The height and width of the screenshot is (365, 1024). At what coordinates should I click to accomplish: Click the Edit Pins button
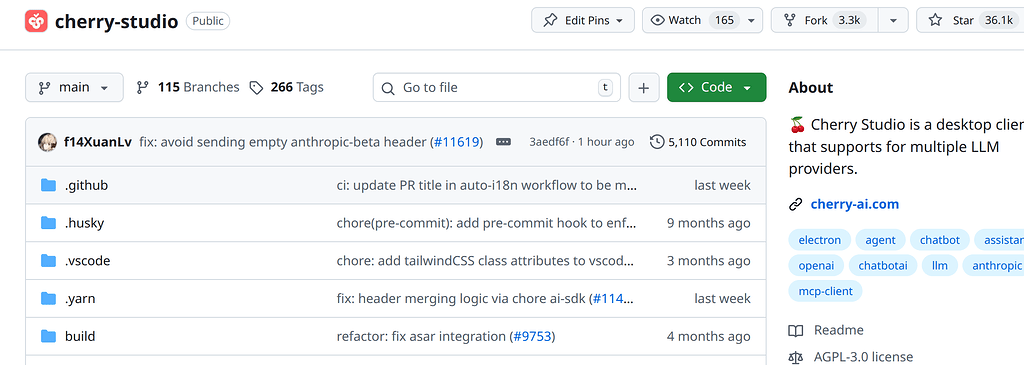[583, 20]
